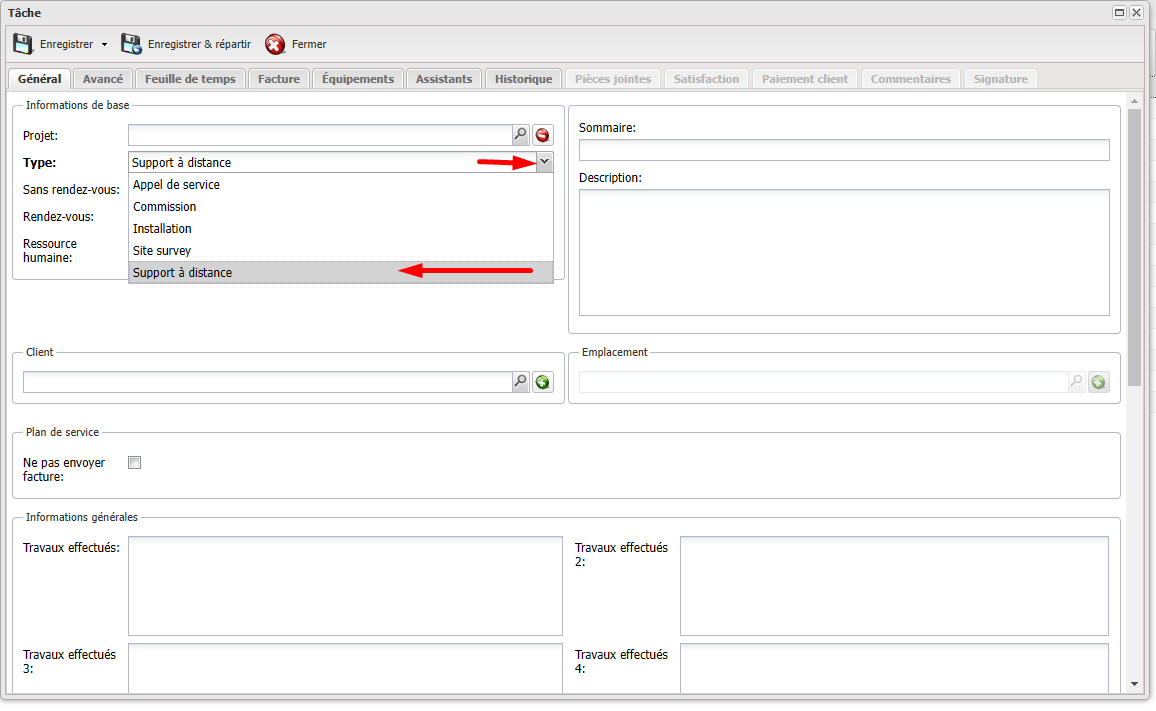Screen dimensions: 1156x711
Task: Click the scrollbar up arrow
Action: [x=1134, y=101]
